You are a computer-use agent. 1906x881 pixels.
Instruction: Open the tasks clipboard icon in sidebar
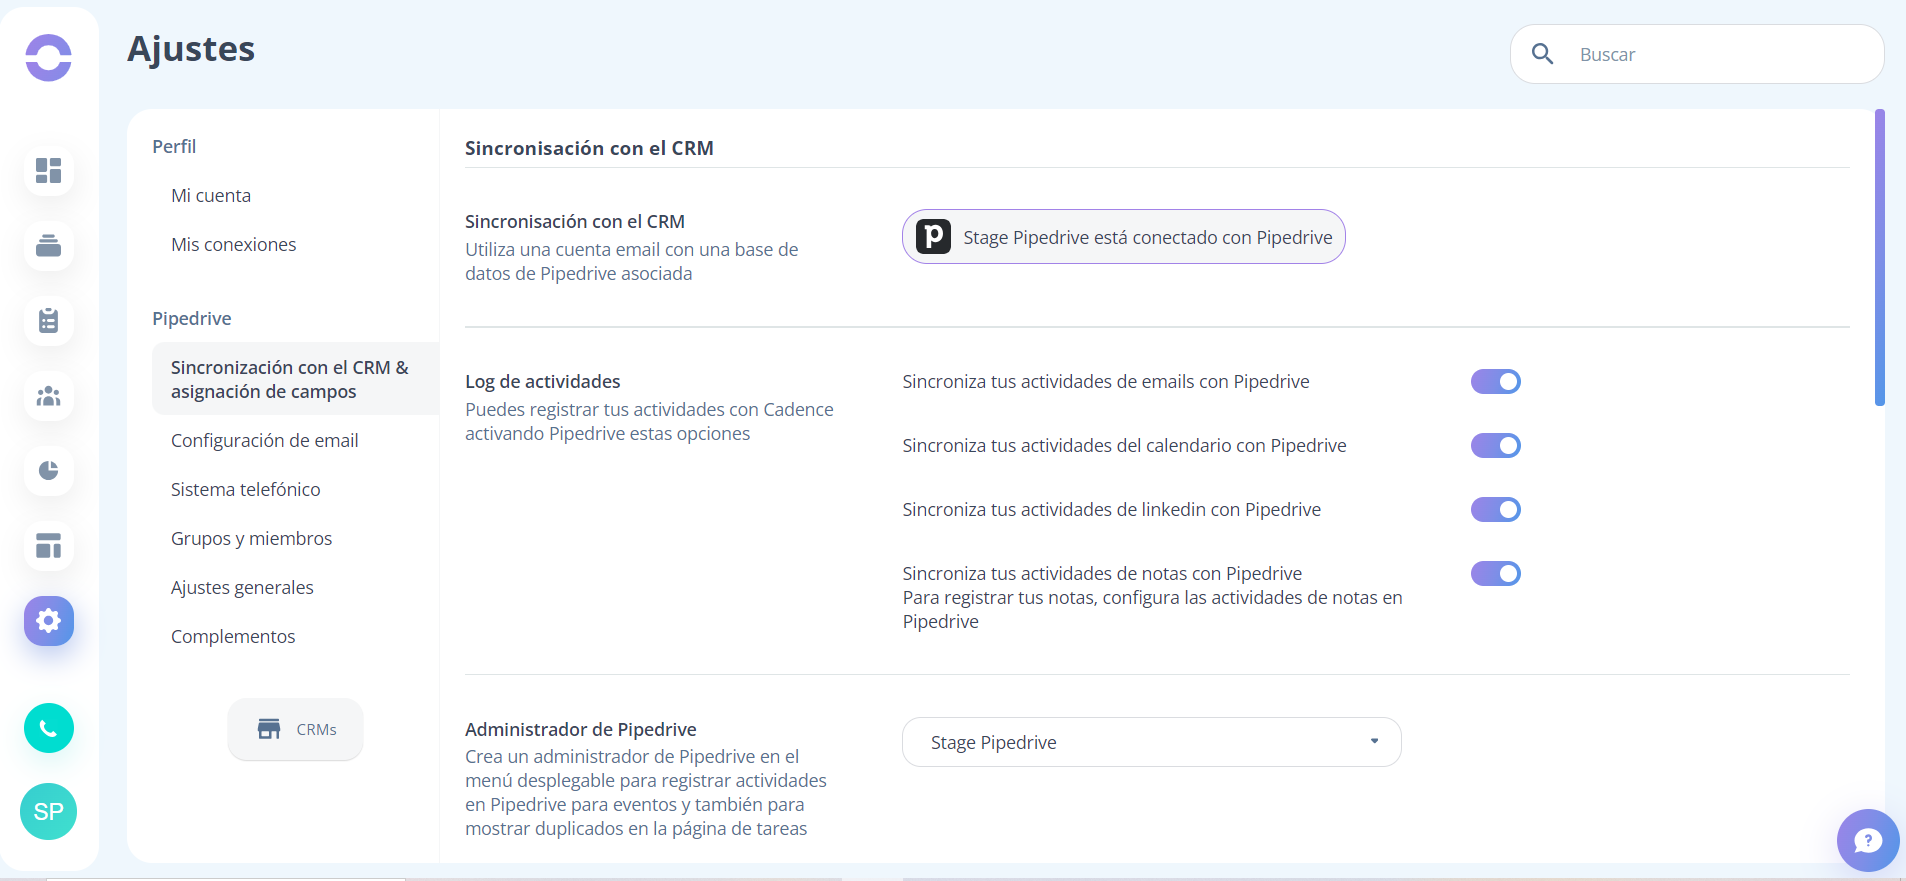tap(48, 321)
